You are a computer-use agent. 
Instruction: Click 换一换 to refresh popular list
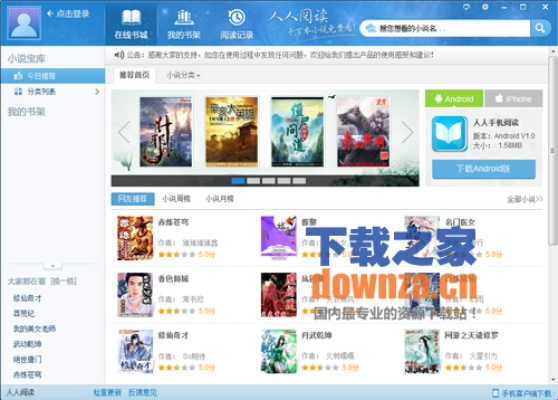click(x=63, y=281)
